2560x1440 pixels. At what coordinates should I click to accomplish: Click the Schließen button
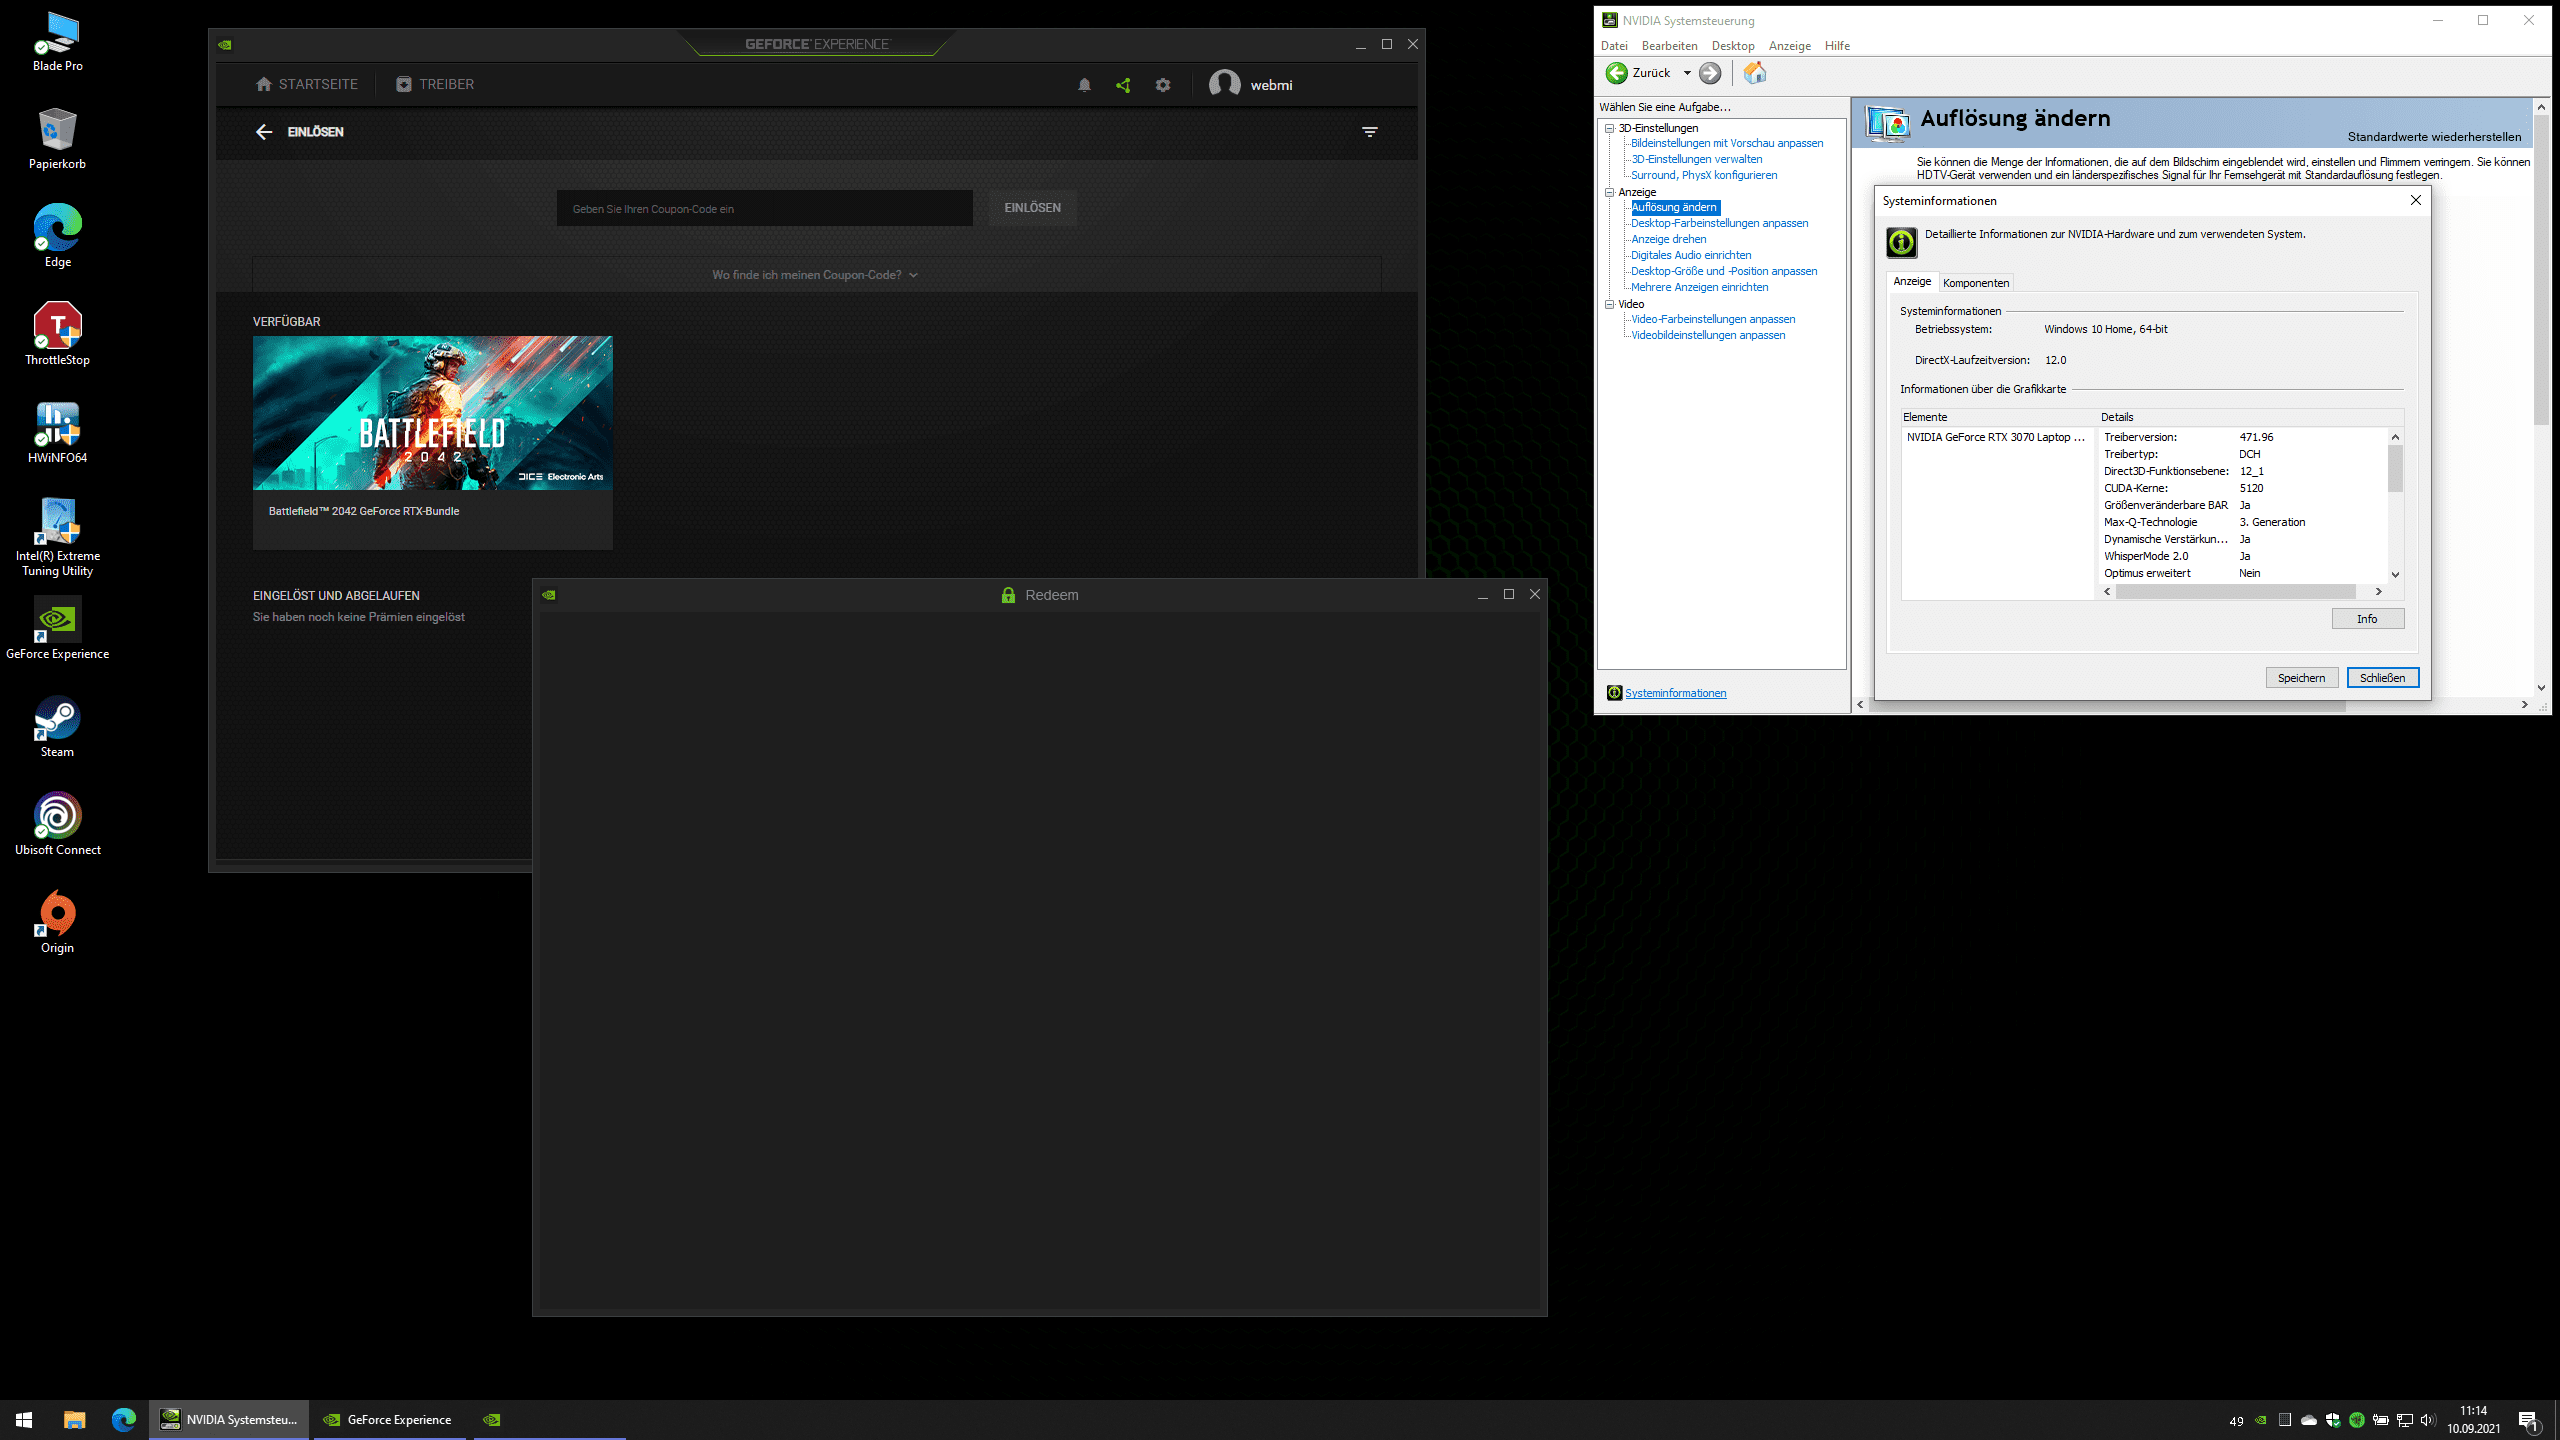click(2382, 678)
